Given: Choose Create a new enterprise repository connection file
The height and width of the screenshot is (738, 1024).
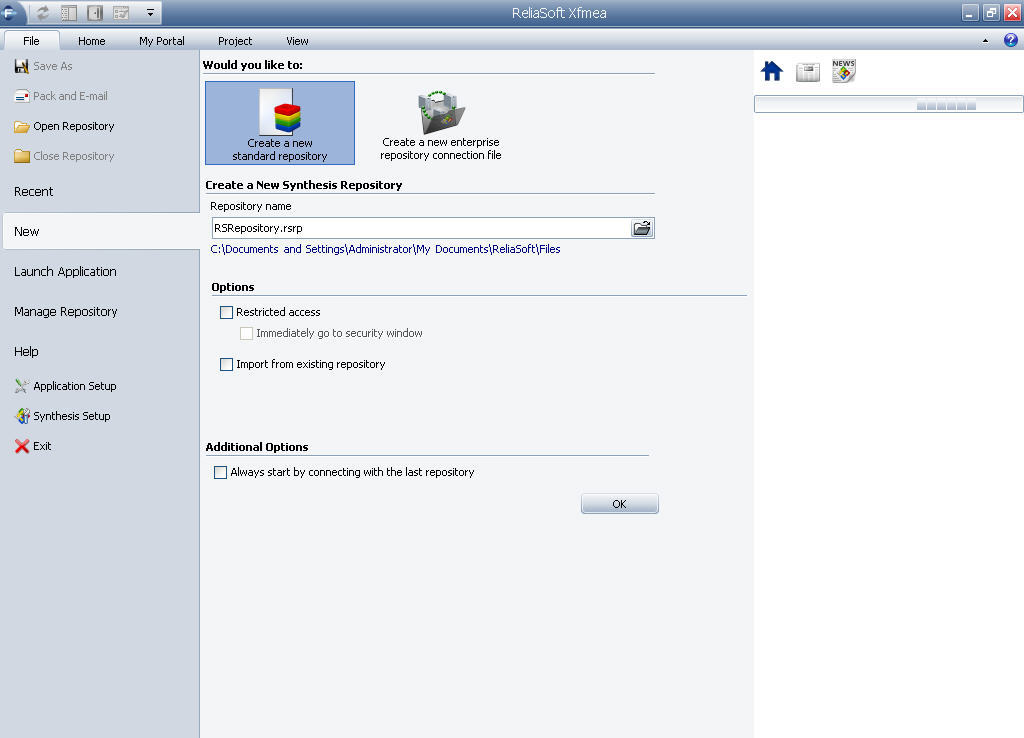Looking at the screenshot, I should (441, 125).
